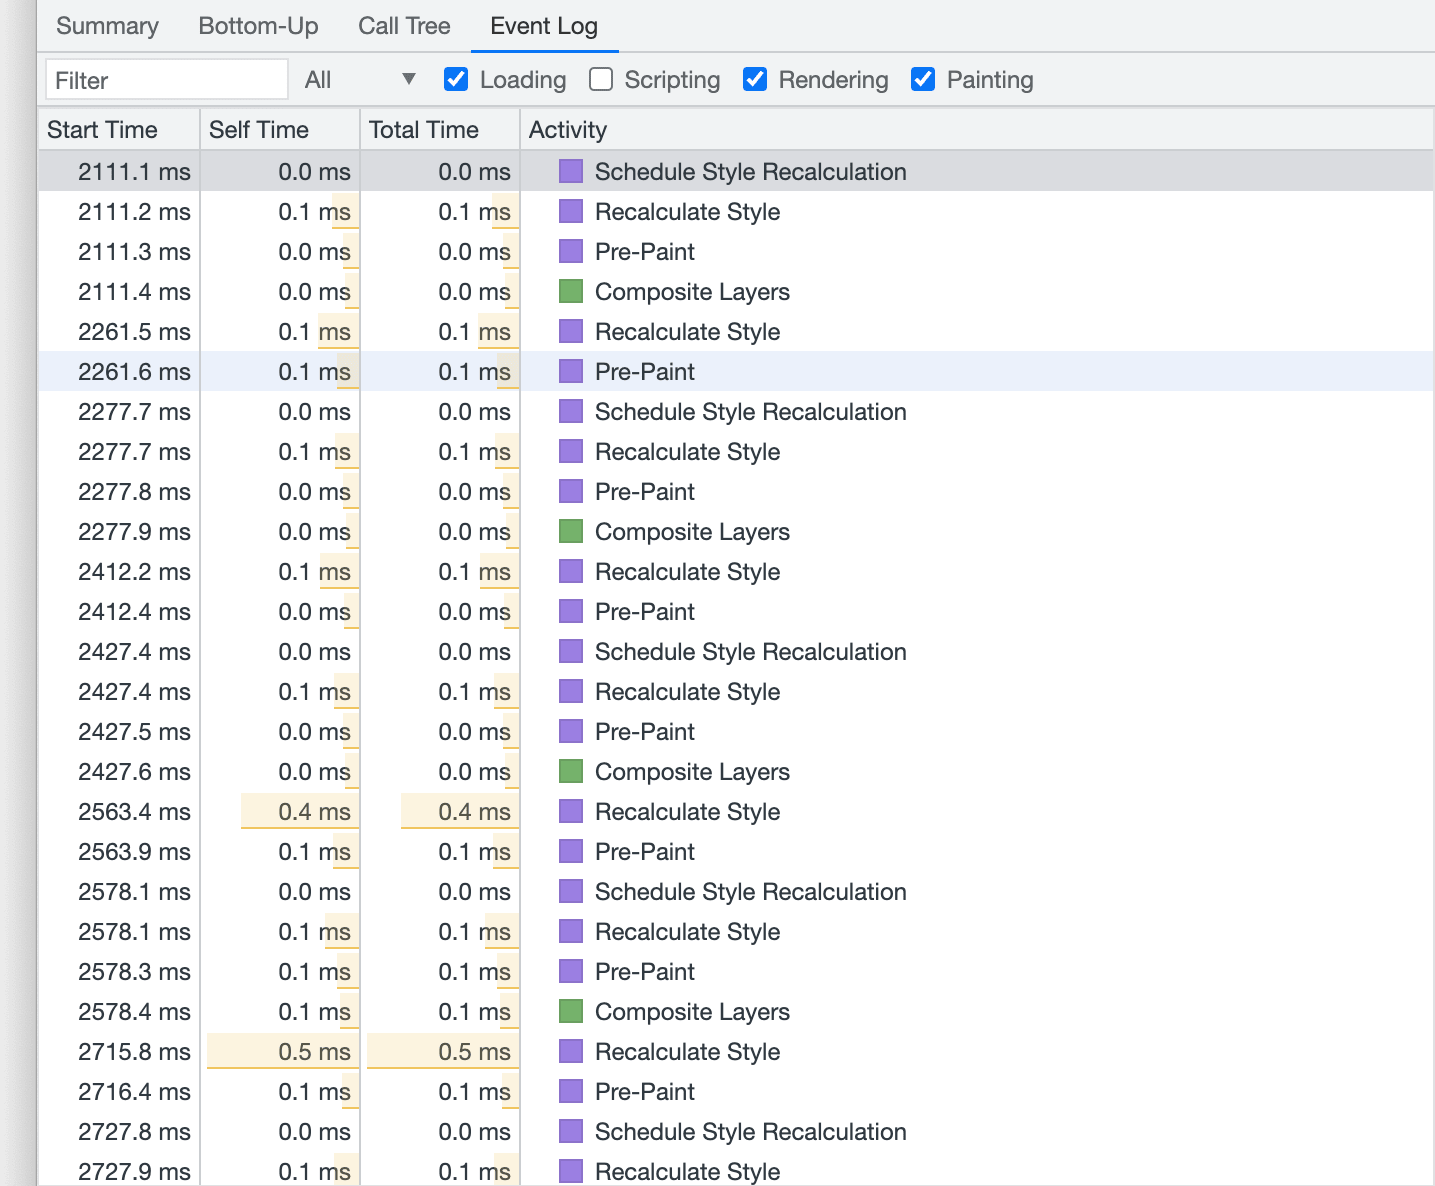Click the 2412.2 ms start time cell
The image size is (1435, 1186).
point(119,572)
